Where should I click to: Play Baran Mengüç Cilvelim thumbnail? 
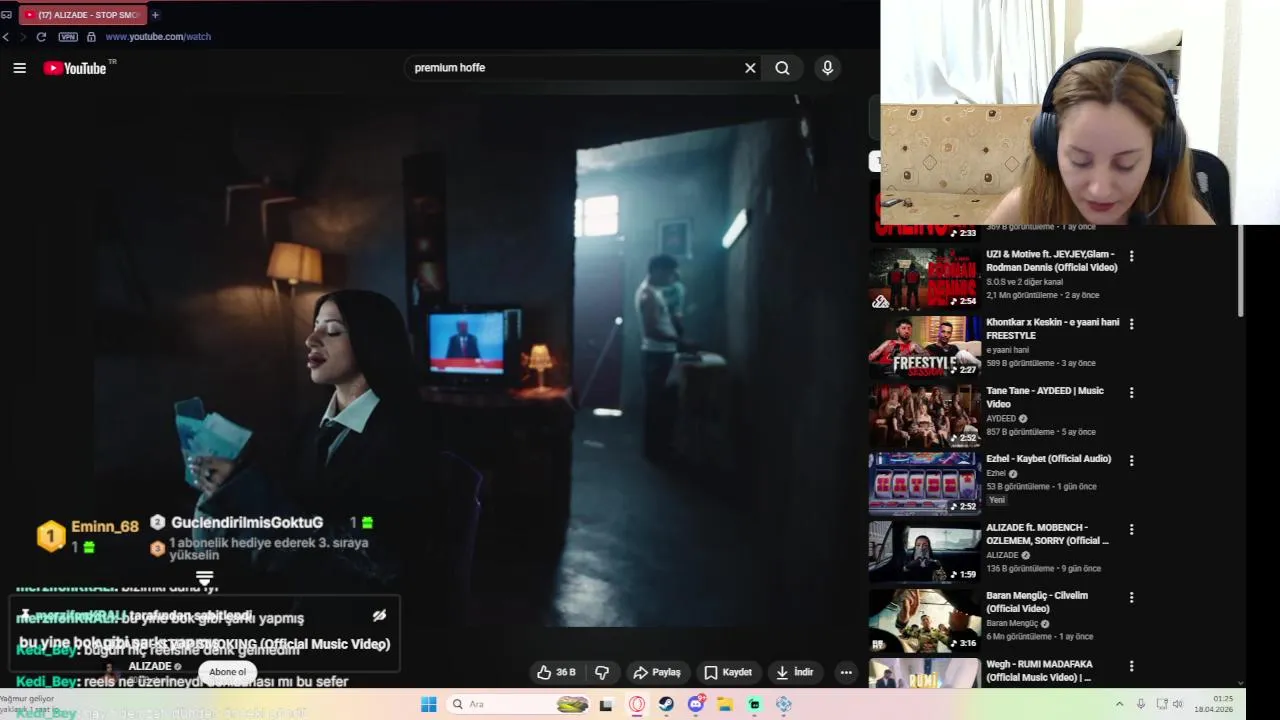coord(924,619)
